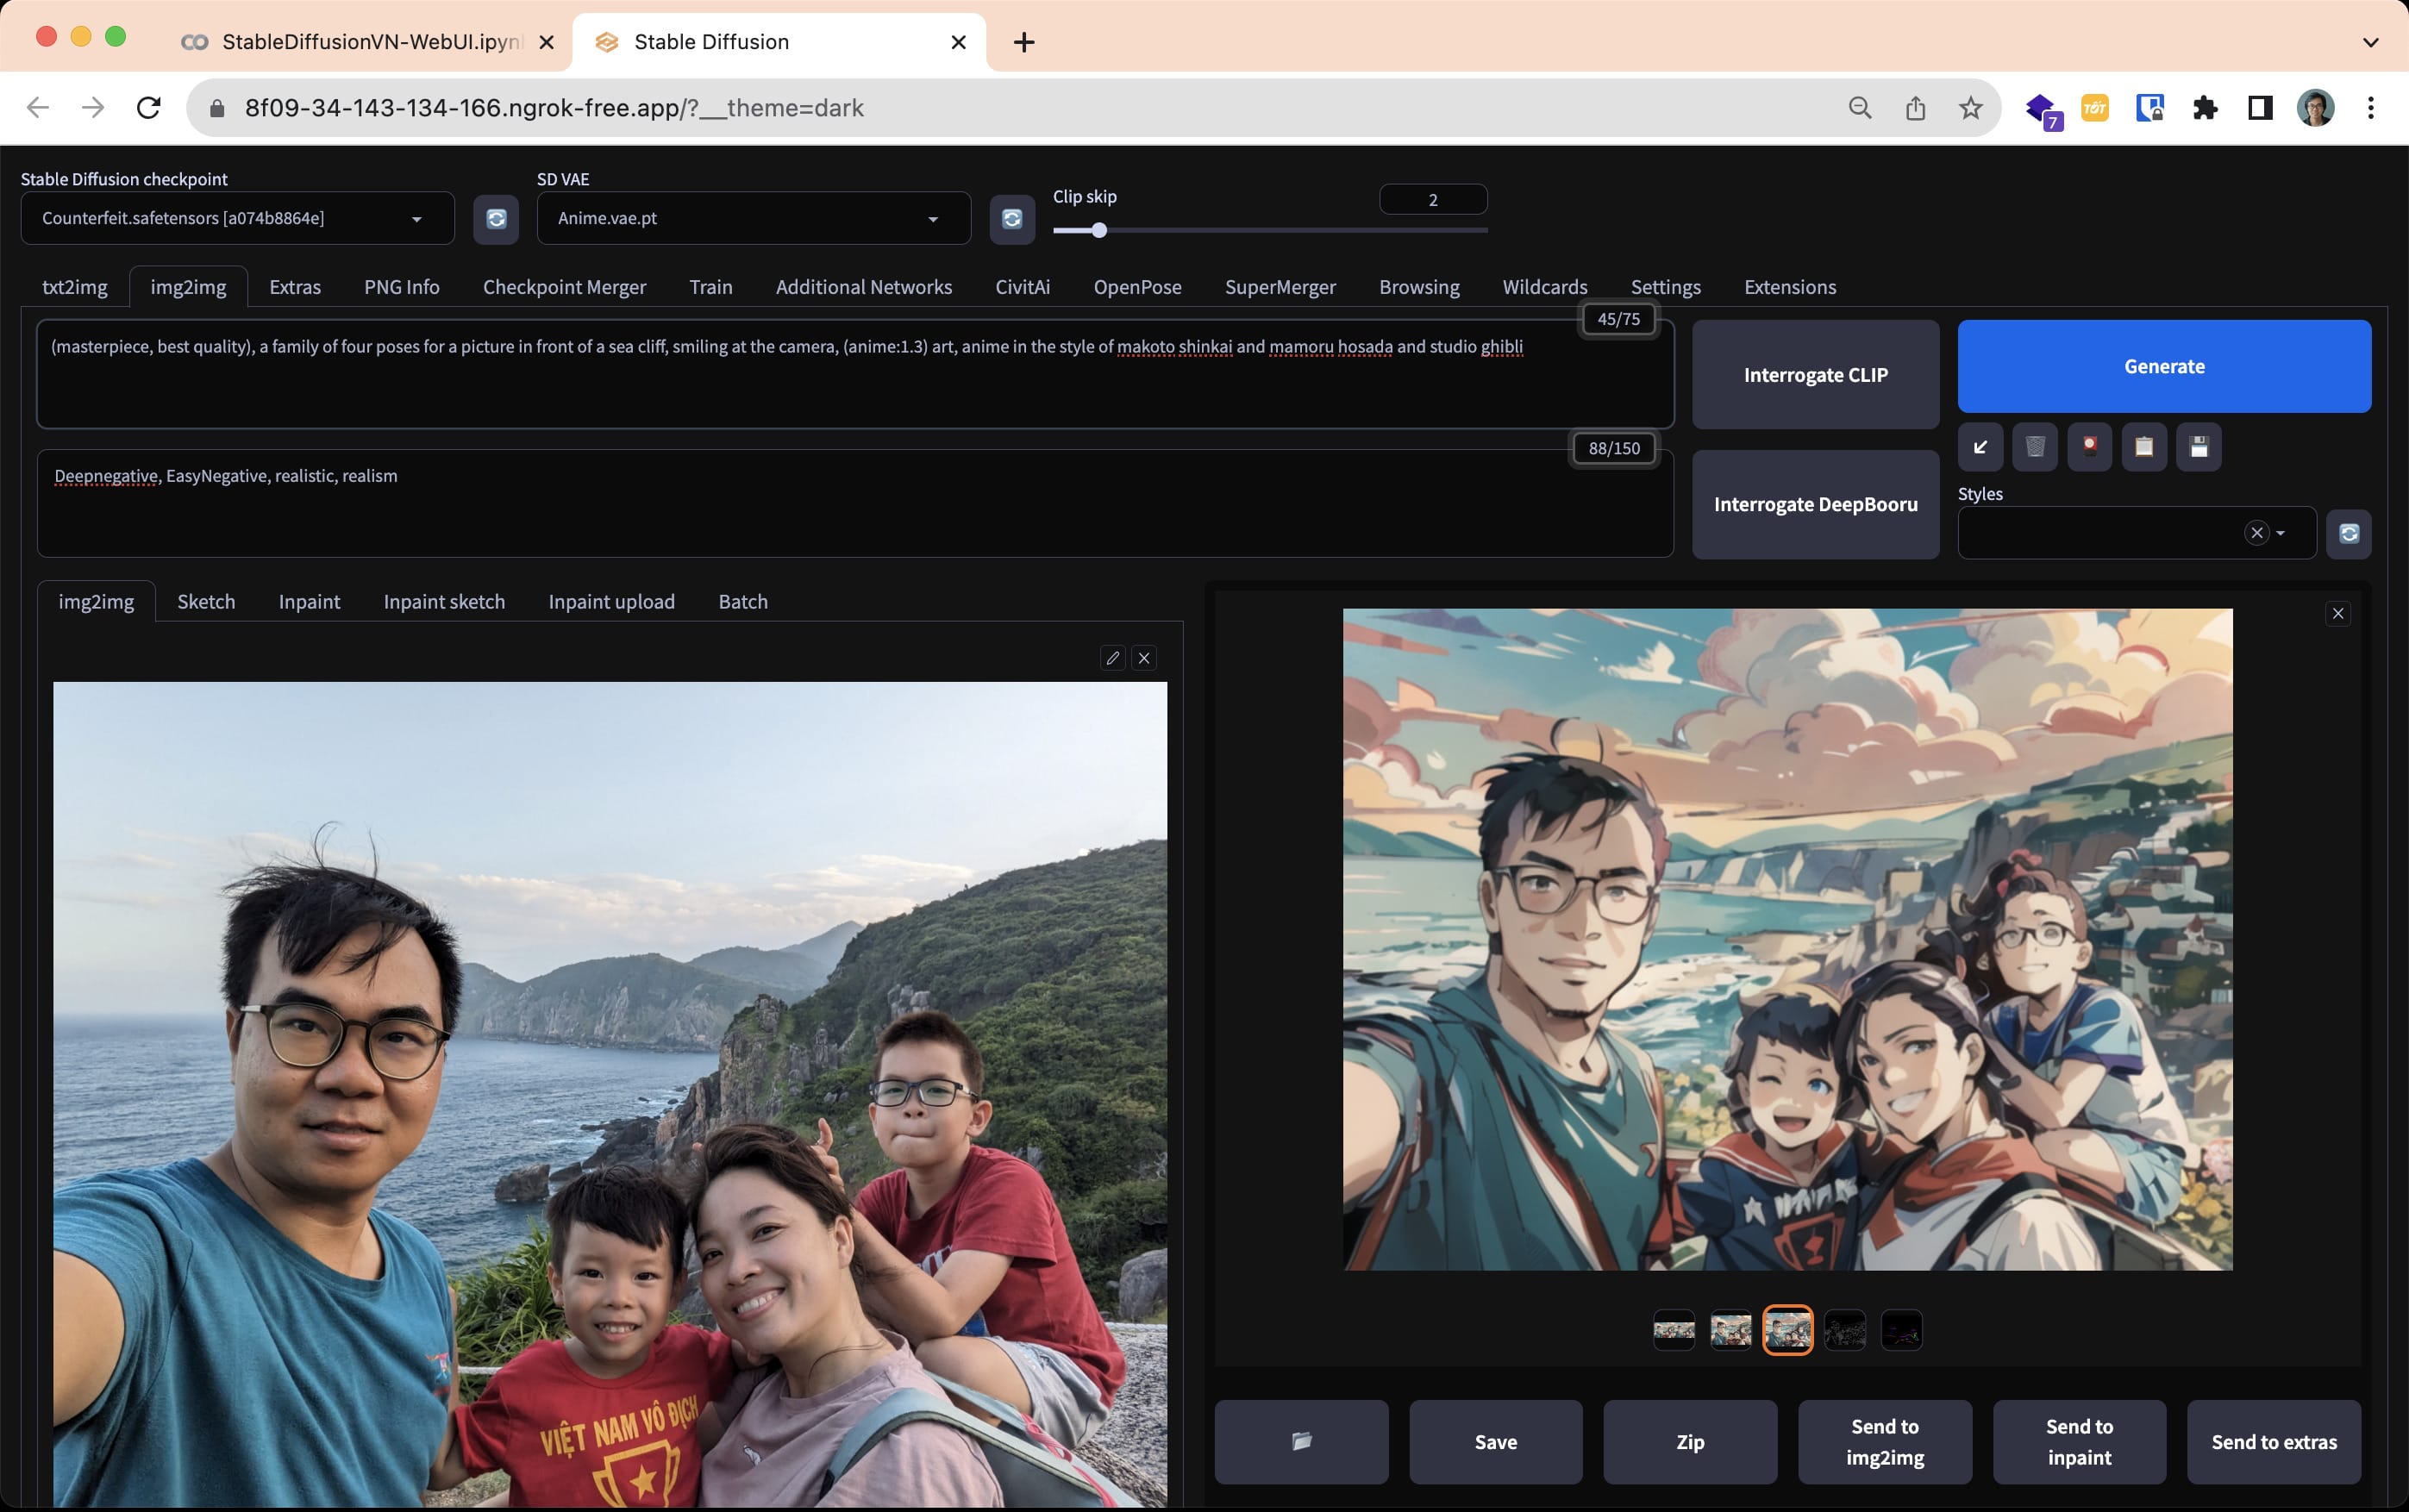Open the txt2img tab
Image resolution: width=2409 pixels, height=1512 pixels.
75,287
